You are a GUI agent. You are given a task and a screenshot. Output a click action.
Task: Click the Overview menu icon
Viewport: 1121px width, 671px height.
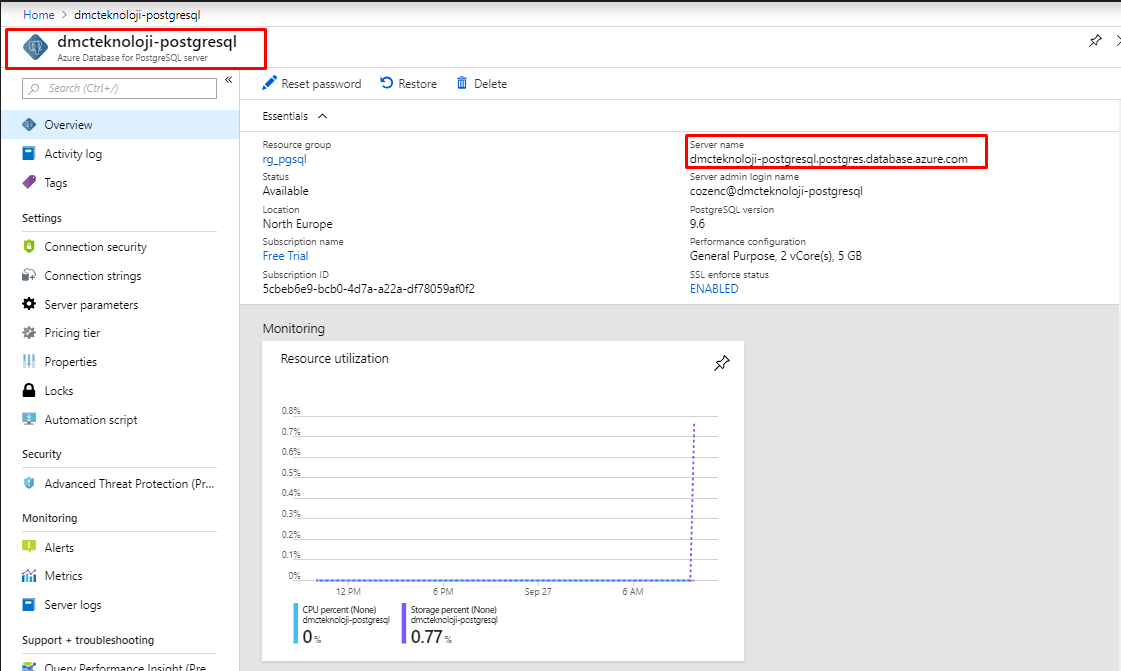[x=29, y=124]
